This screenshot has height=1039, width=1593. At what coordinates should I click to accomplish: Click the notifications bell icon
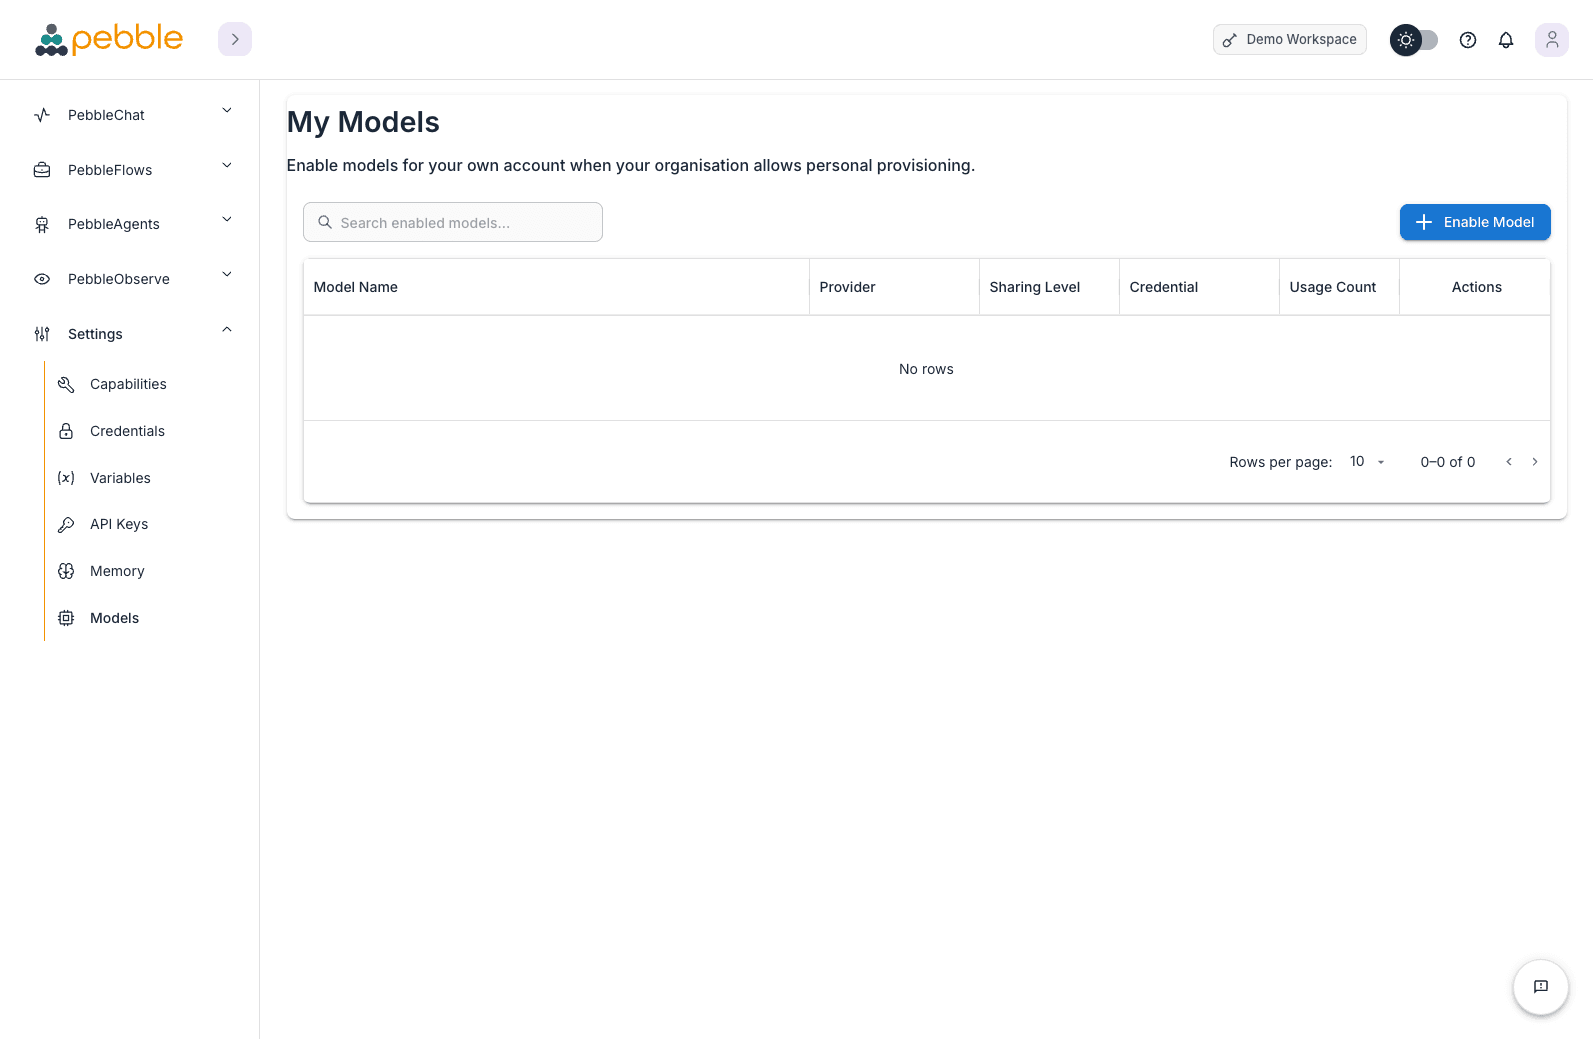tap(1505, 39)
